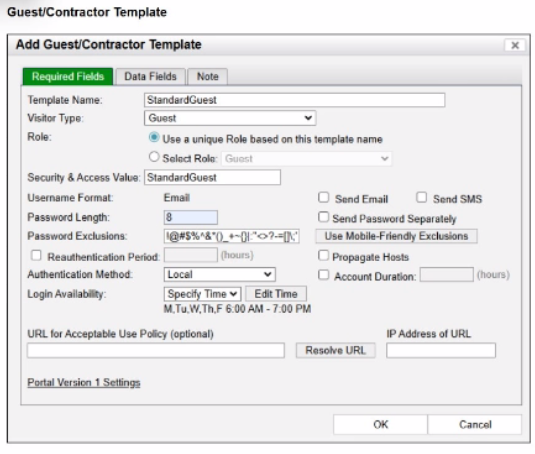This screenshot has height=454, width=535.
Task: Choose the Select Role radio button
Action: pyautogui.click(x=154, y=157)
